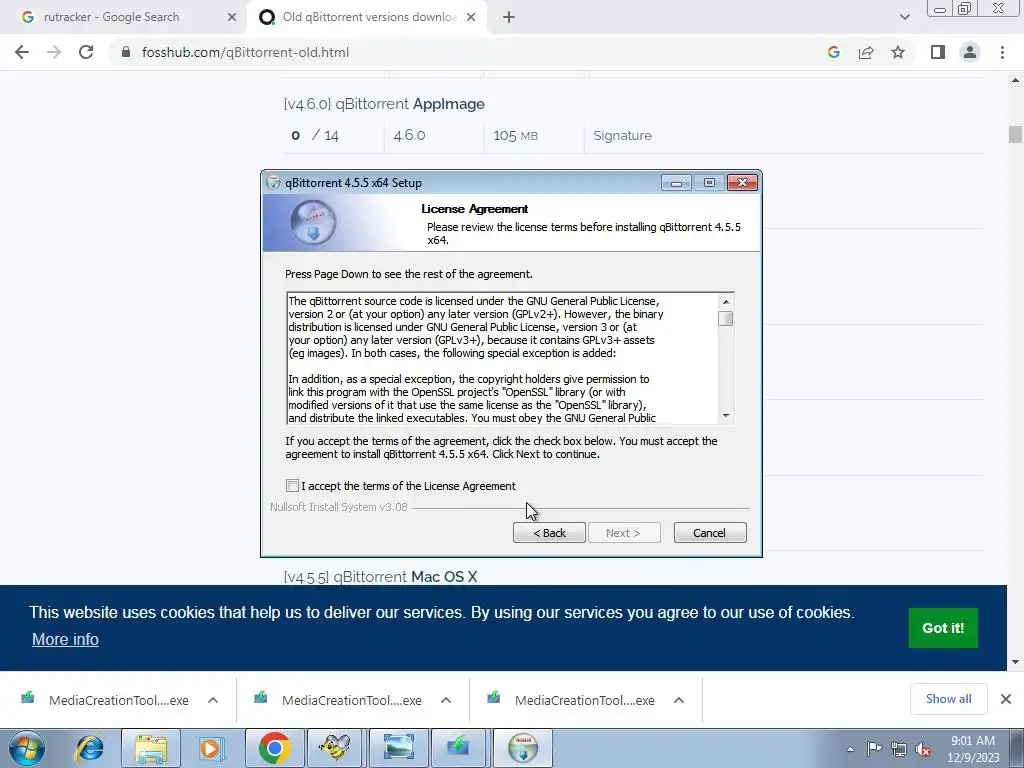The width and height of the screenshot is (1024, 768).
Task: Accept the License Agreement checkbox
Action: pos(292,485)
